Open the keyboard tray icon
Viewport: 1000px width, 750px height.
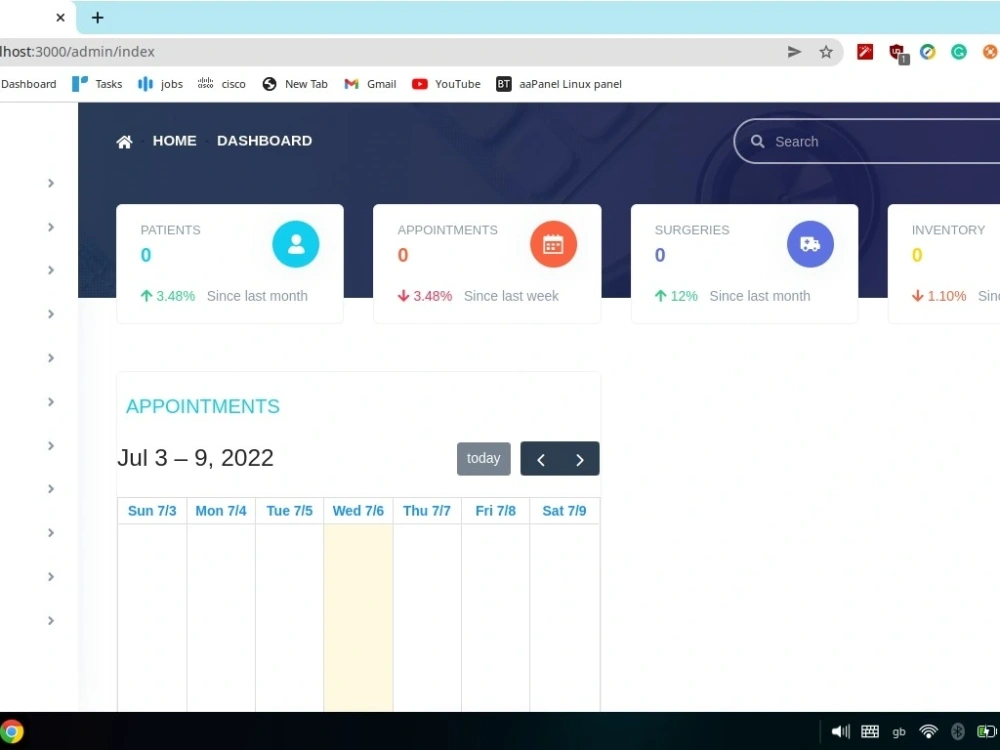(x=870, y=732)
